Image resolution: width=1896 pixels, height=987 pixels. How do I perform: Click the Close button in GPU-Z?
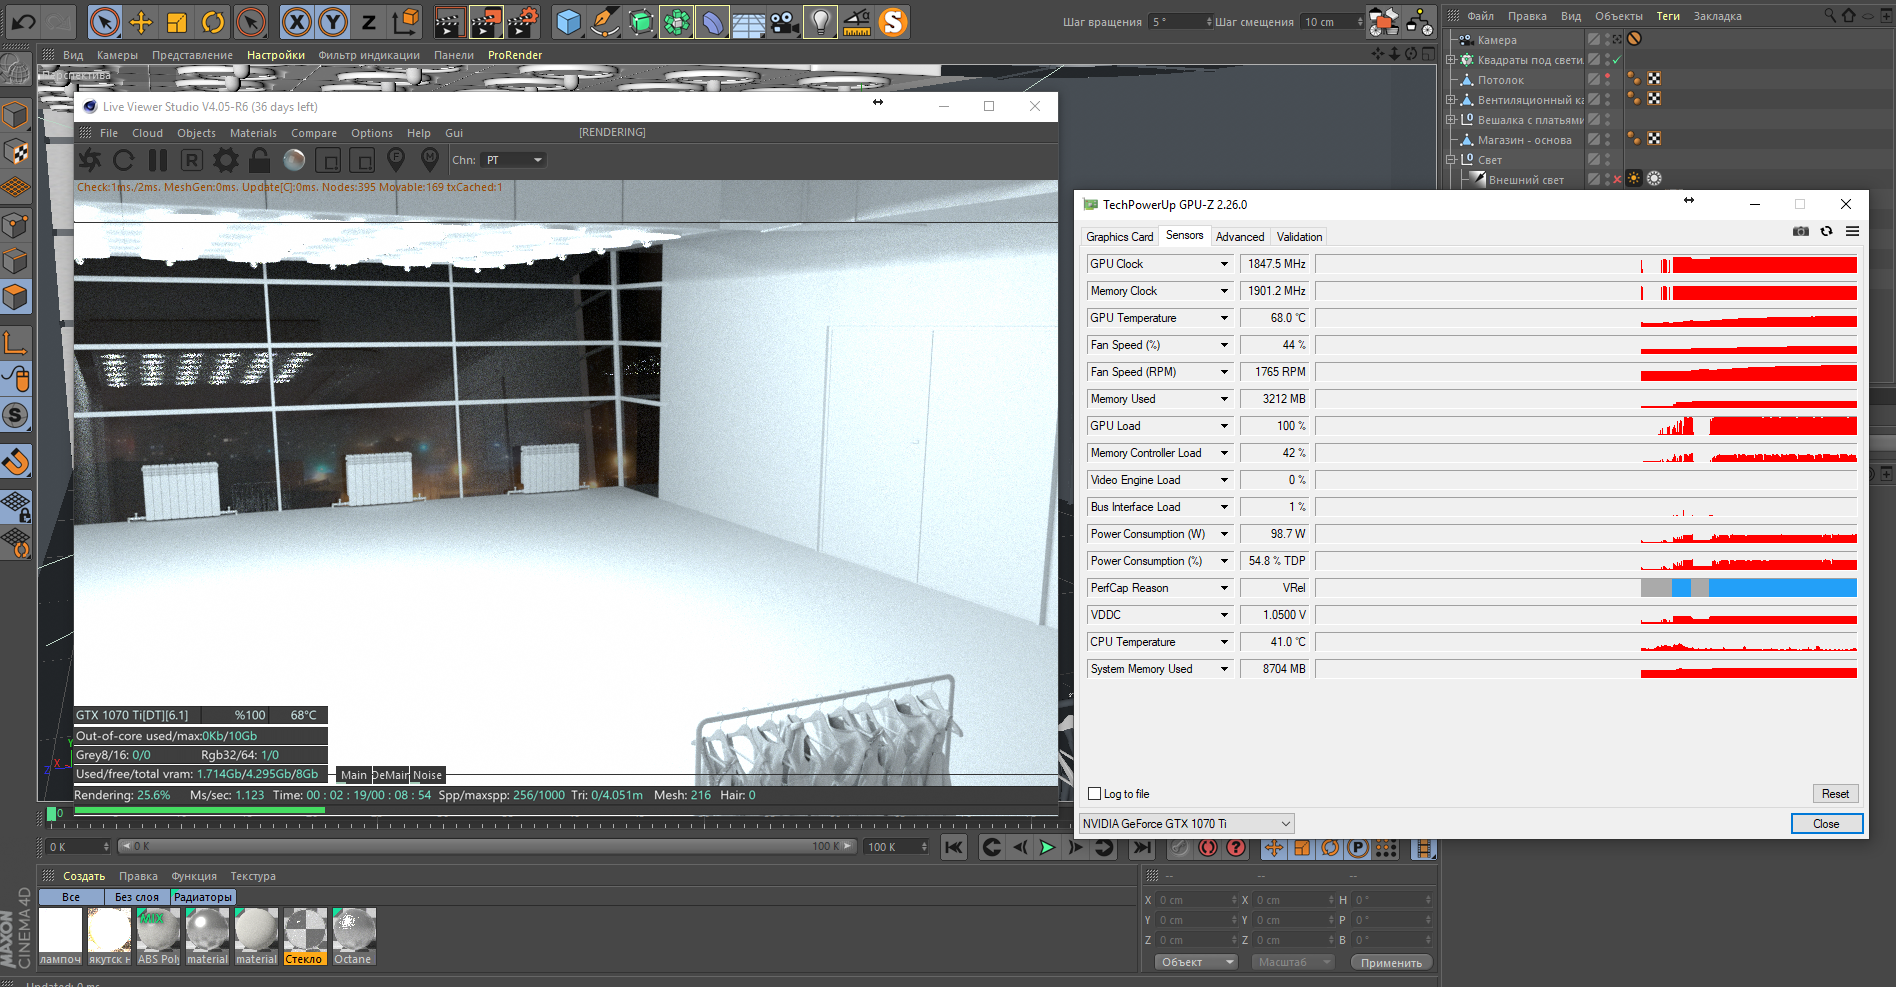pyautogui.click(x=1826, y=824)
